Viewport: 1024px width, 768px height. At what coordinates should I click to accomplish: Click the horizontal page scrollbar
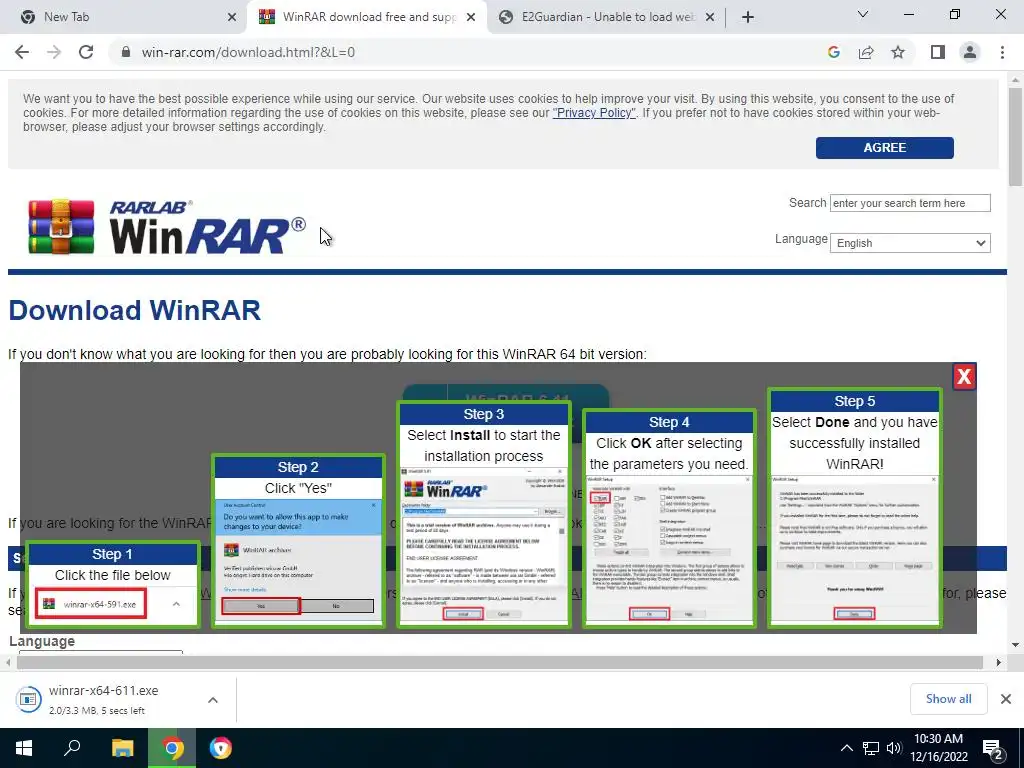(500, 662)
